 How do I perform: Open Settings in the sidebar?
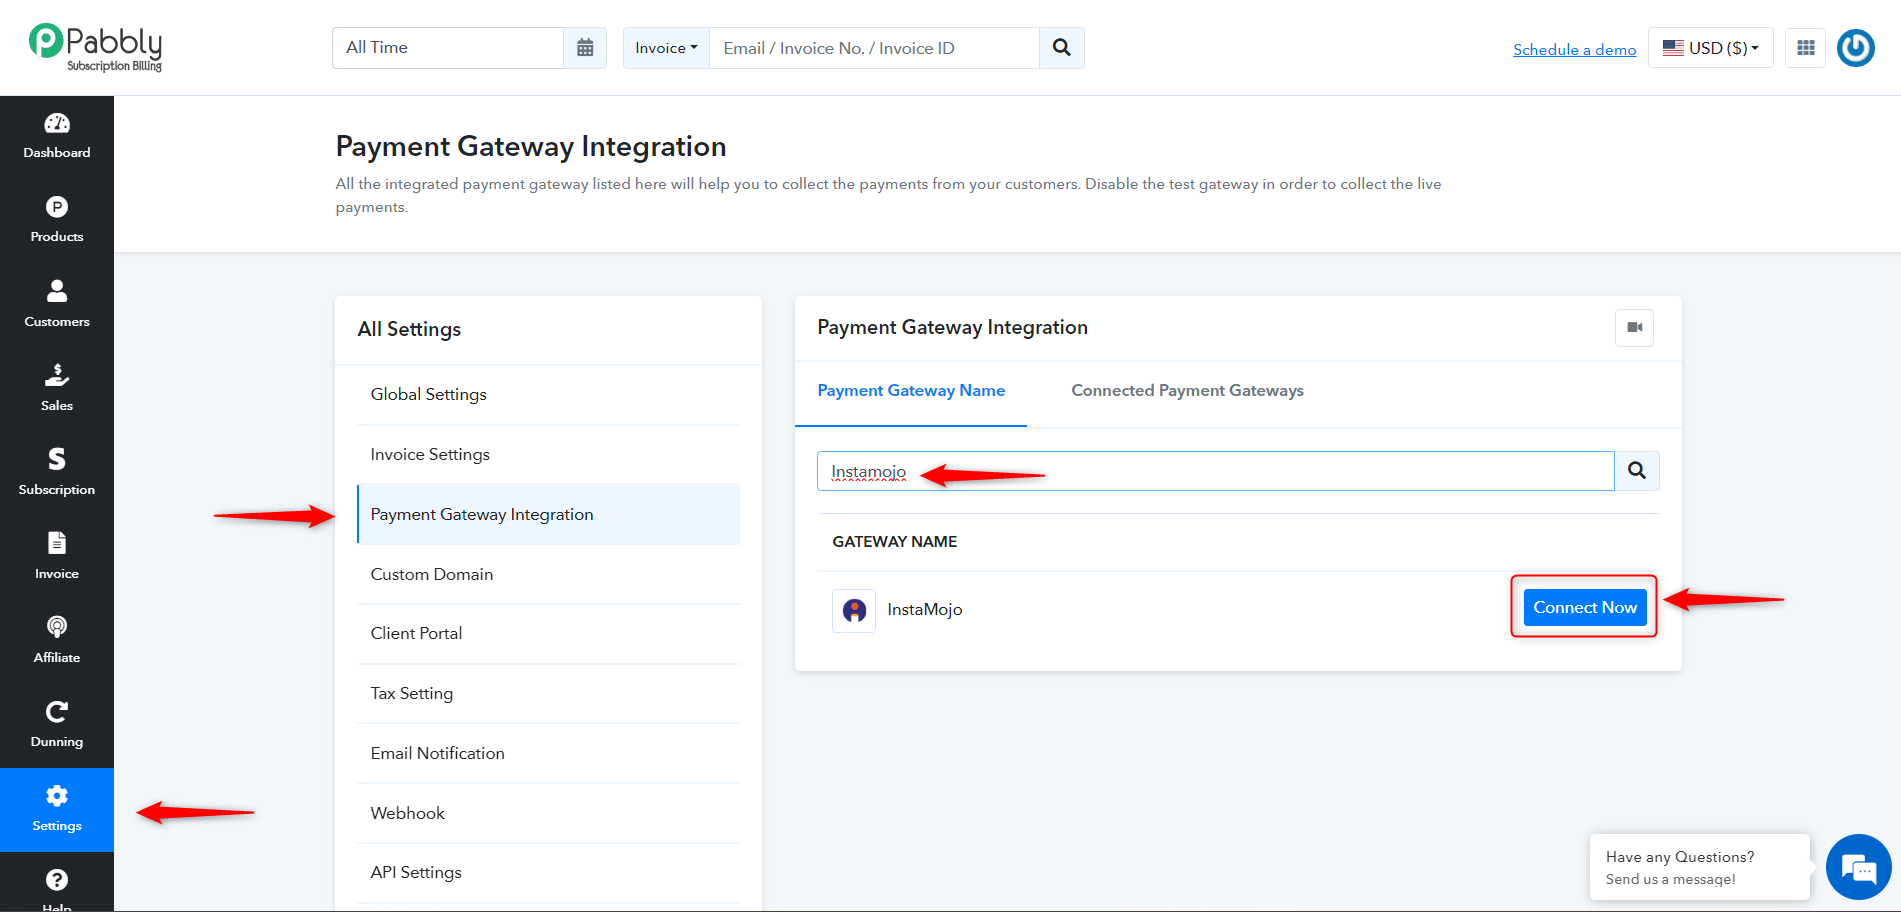(x=57, y=810)
